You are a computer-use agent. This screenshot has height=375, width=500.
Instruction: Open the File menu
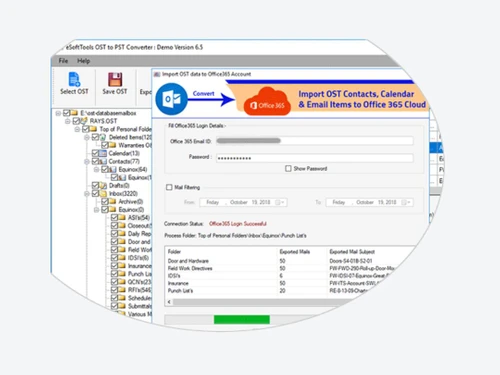[63, 61]
